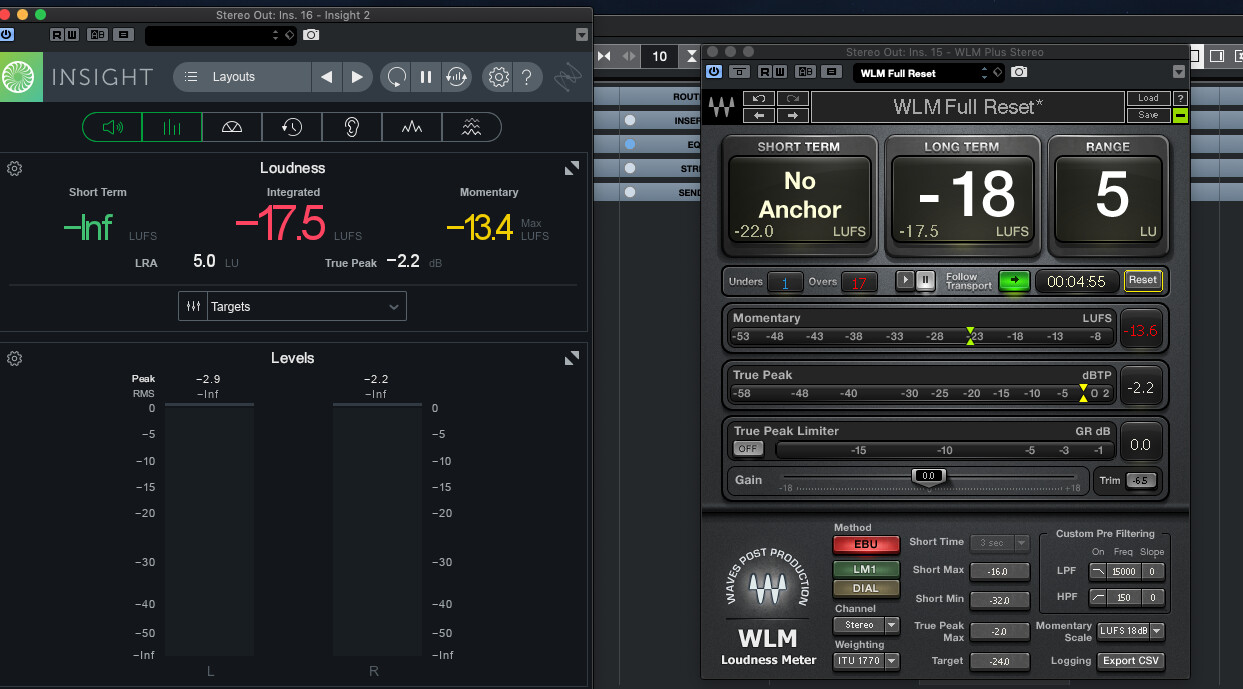Select the Insight spectrogram waves tab

click(471, 127)
